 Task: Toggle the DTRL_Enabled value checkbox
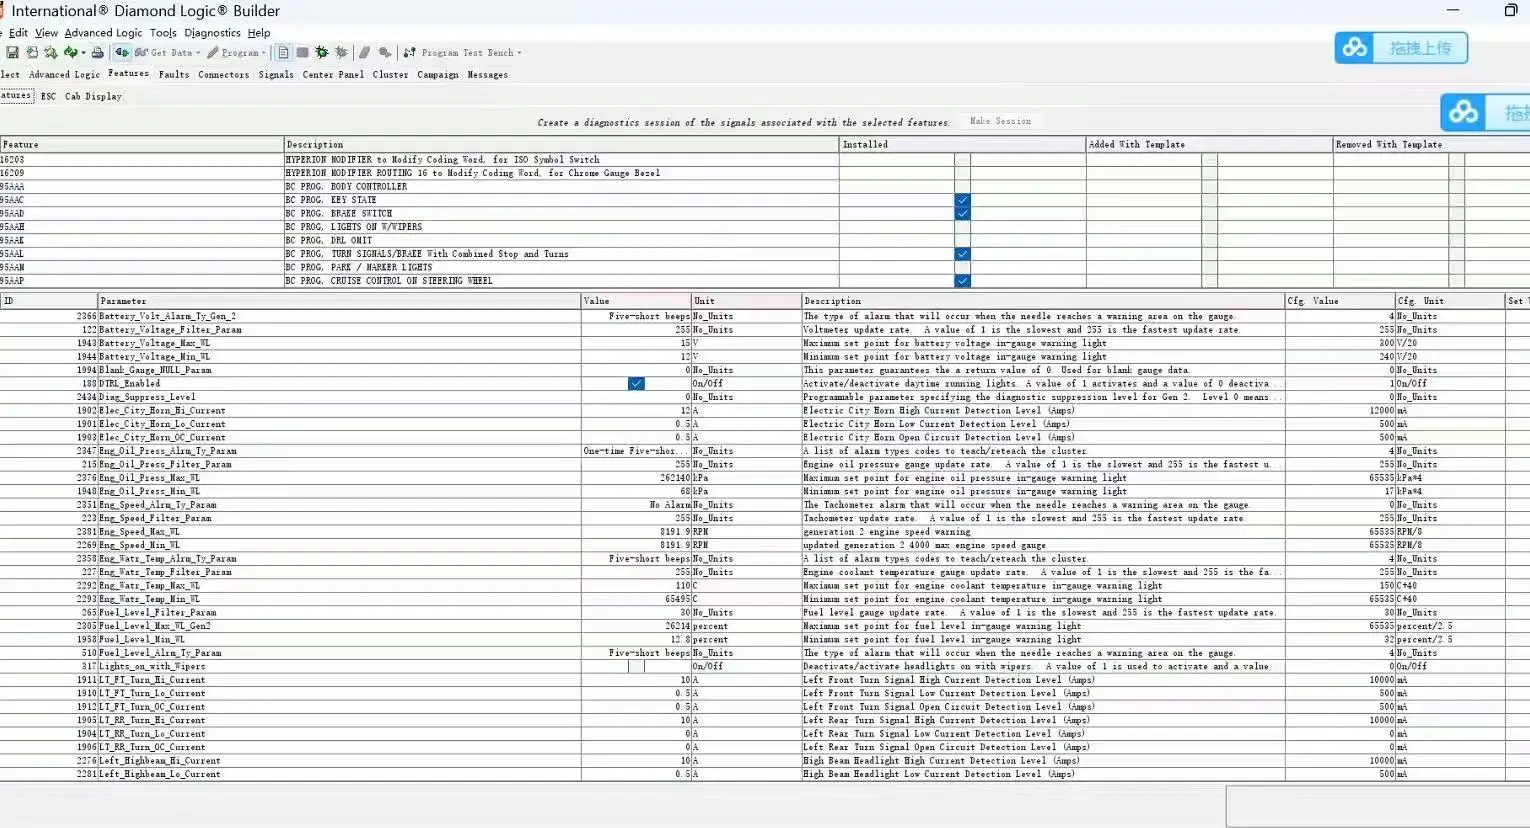636,384
